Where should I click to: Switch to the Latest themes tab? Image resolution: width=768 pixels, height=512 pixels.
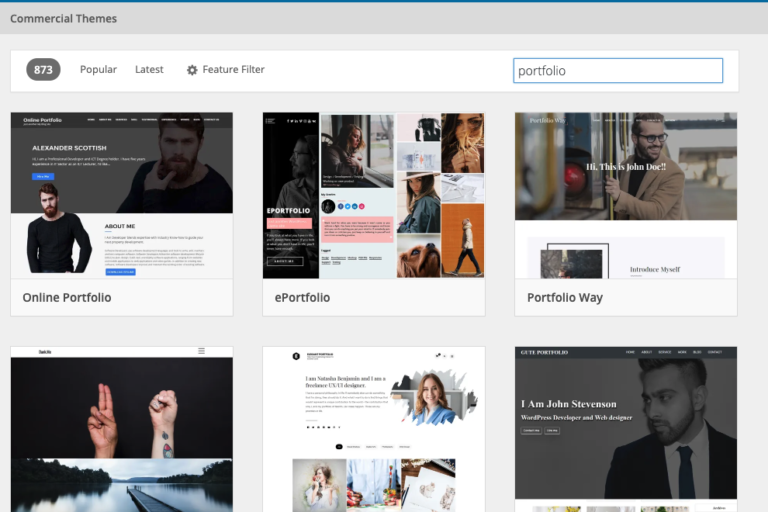coord(149,70)
